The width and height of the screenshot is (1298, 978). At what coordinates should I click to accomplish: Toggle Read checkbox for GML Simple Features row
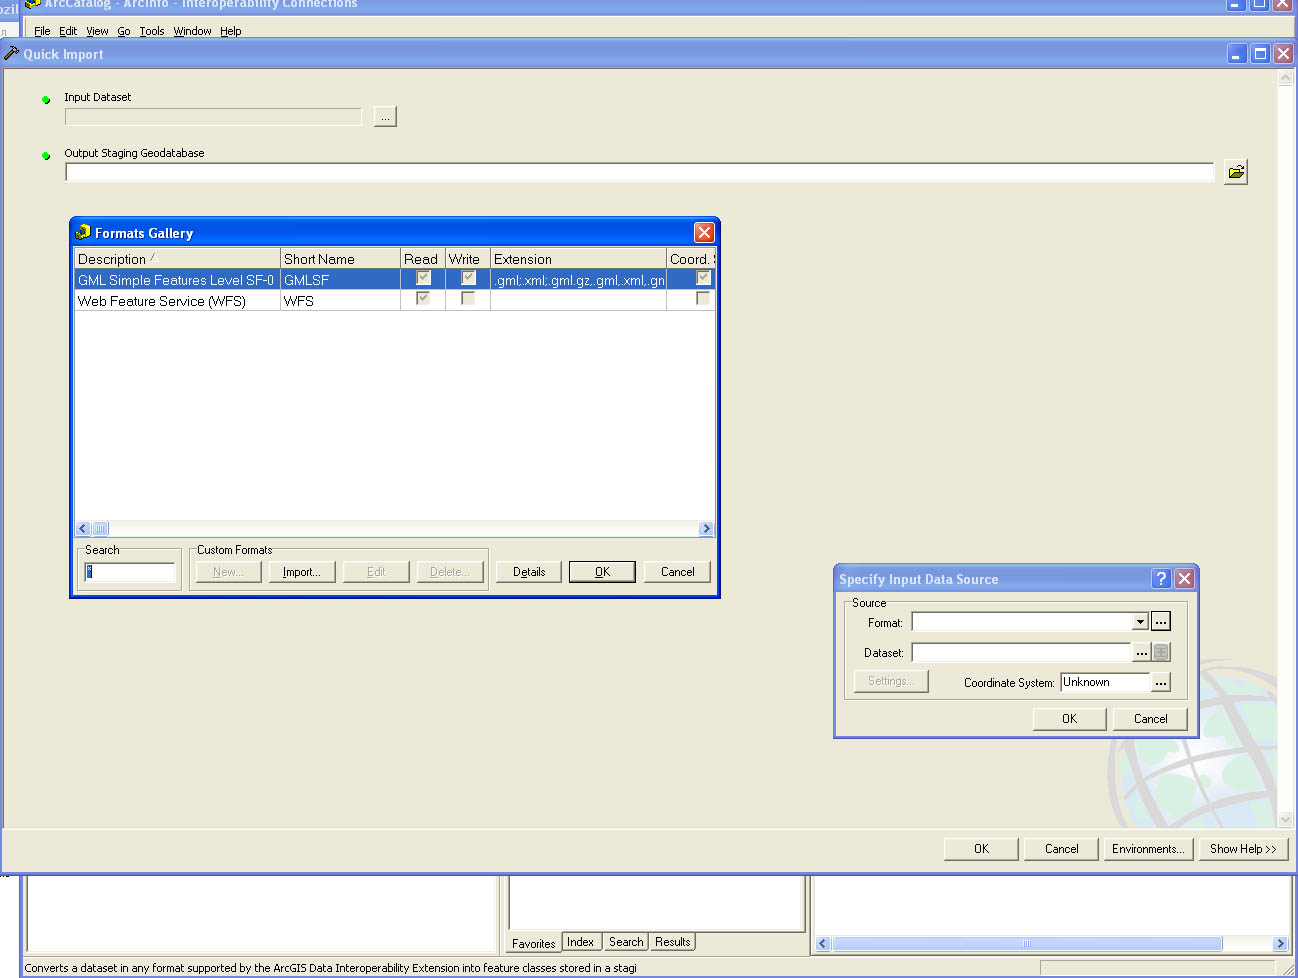pos(423,278)
